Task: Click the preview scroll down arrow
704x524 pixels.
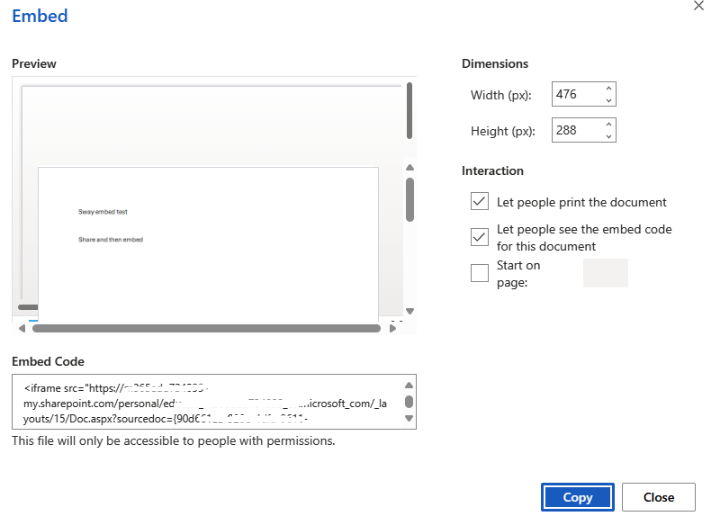Action: [x=409, y=311]
